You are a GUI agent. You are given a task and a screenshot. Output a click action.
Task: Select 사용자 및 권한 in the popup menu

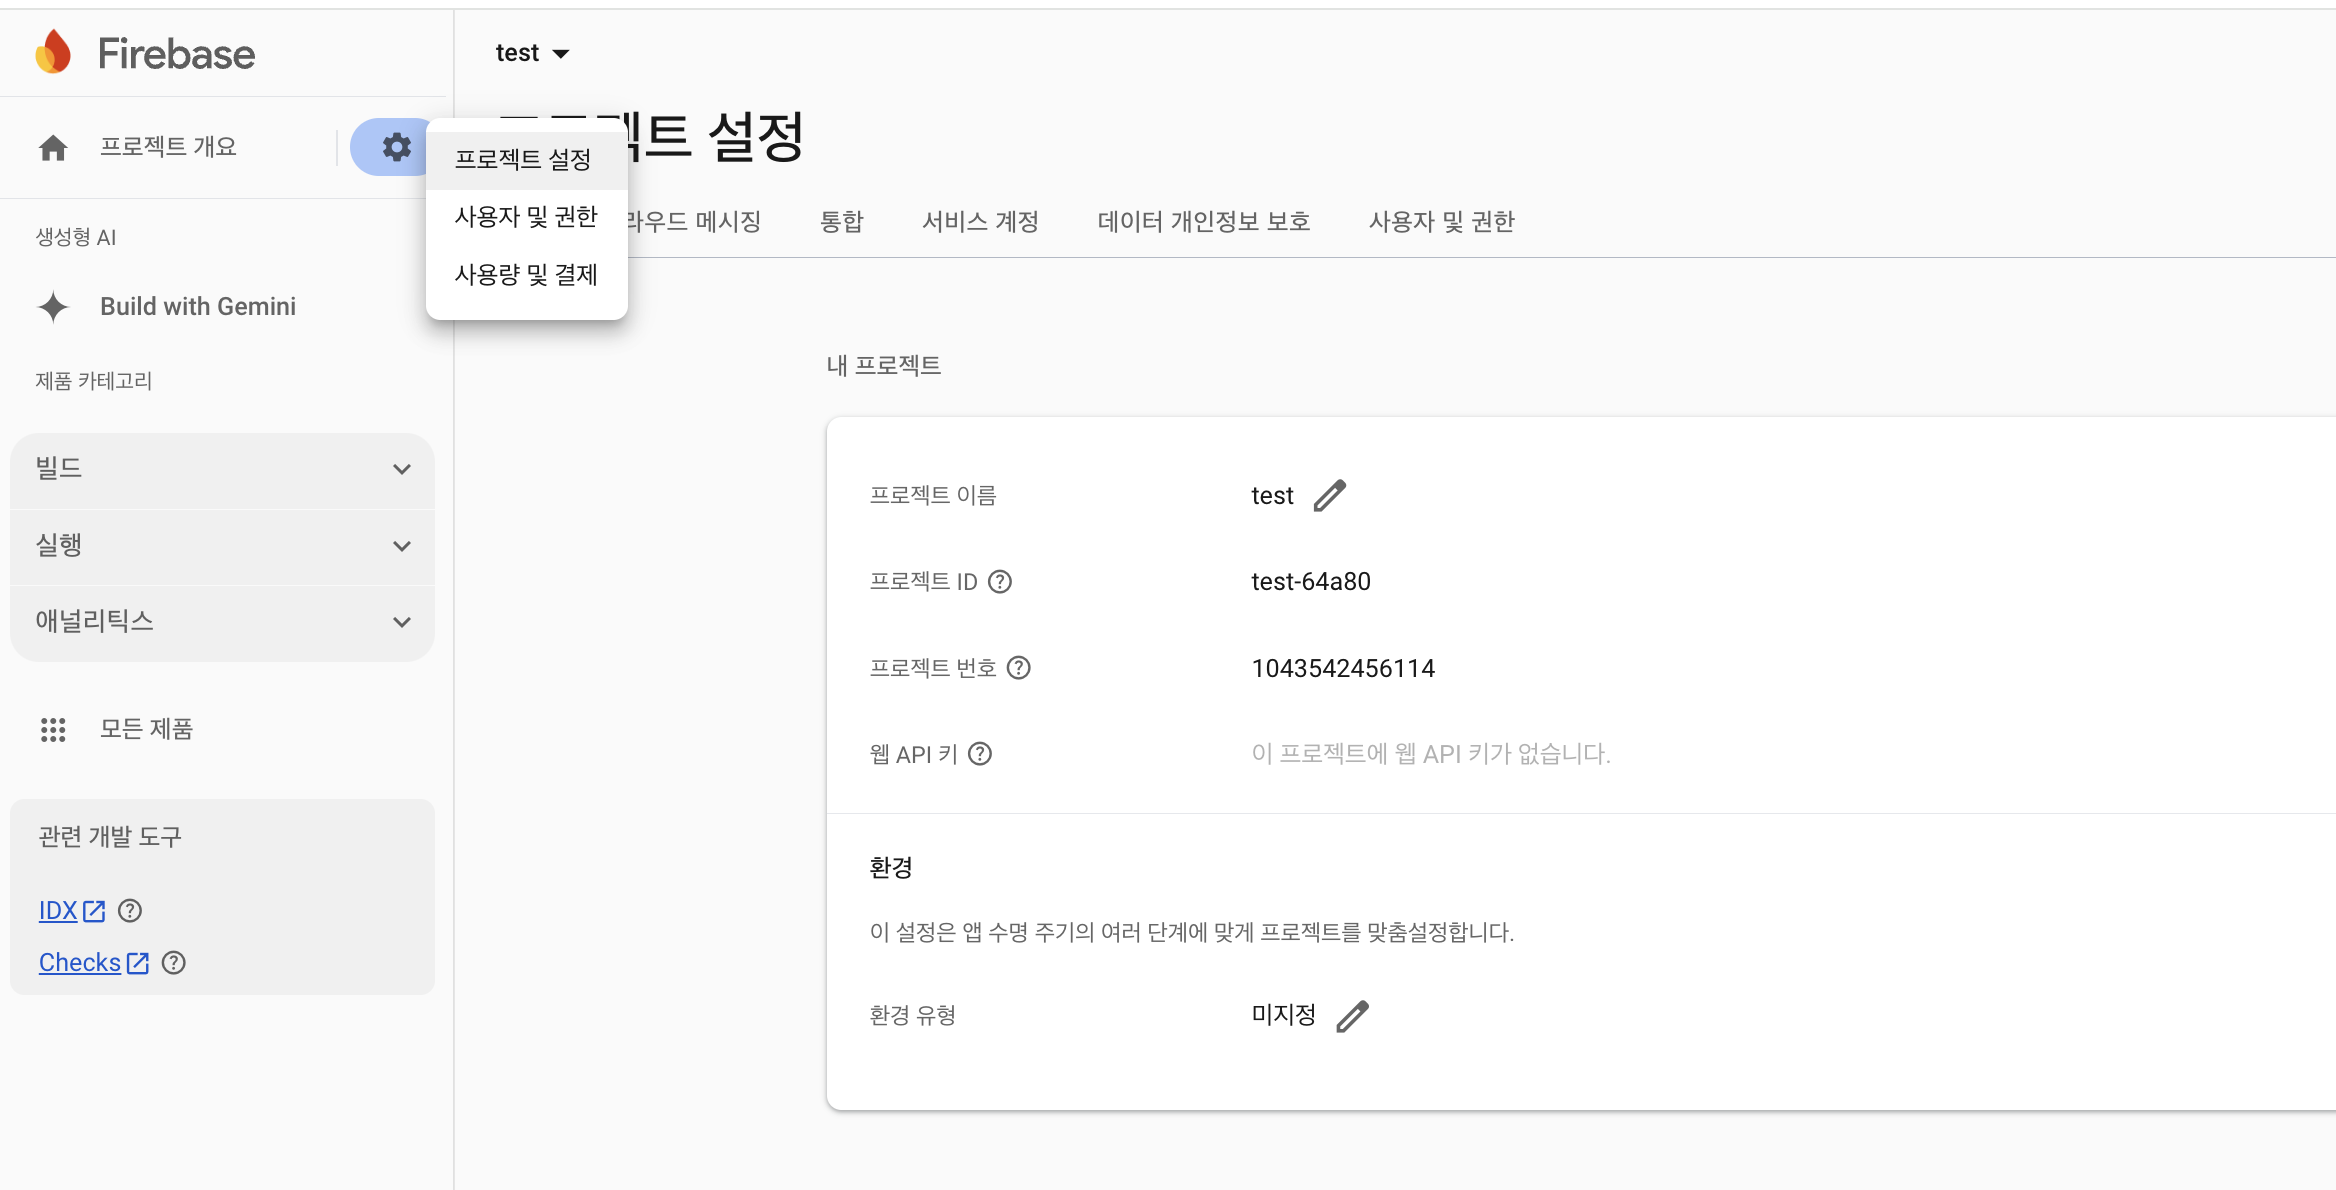[526, 217]
